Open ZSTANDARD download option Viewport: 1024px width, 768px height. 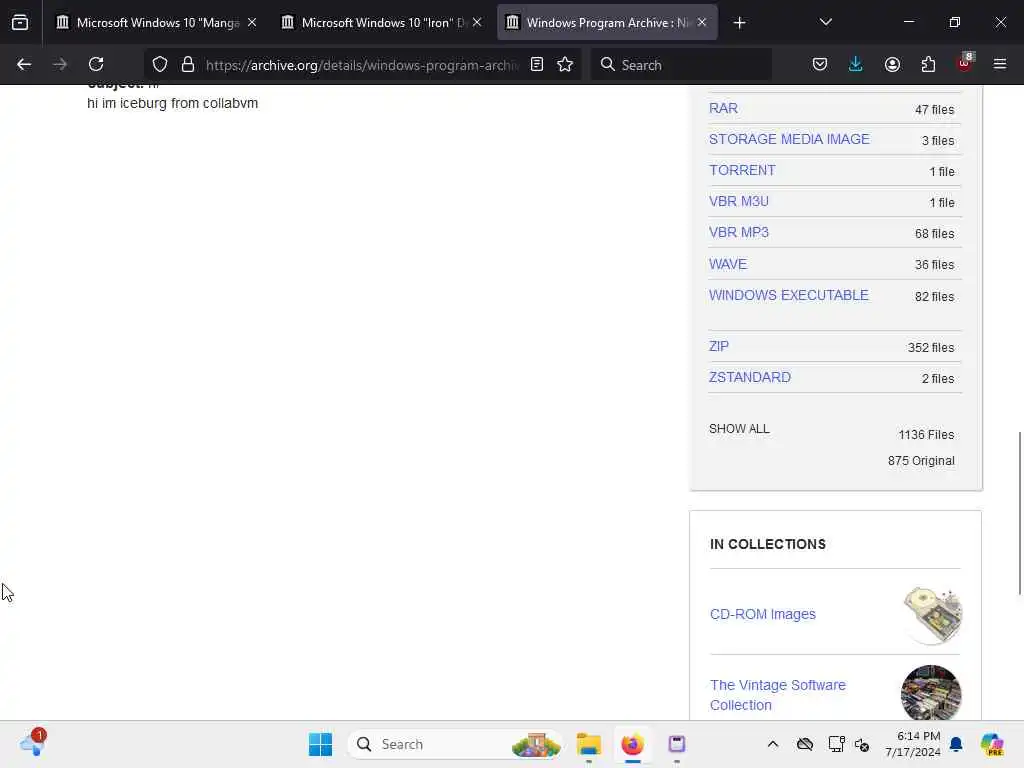tap(750, 377)
